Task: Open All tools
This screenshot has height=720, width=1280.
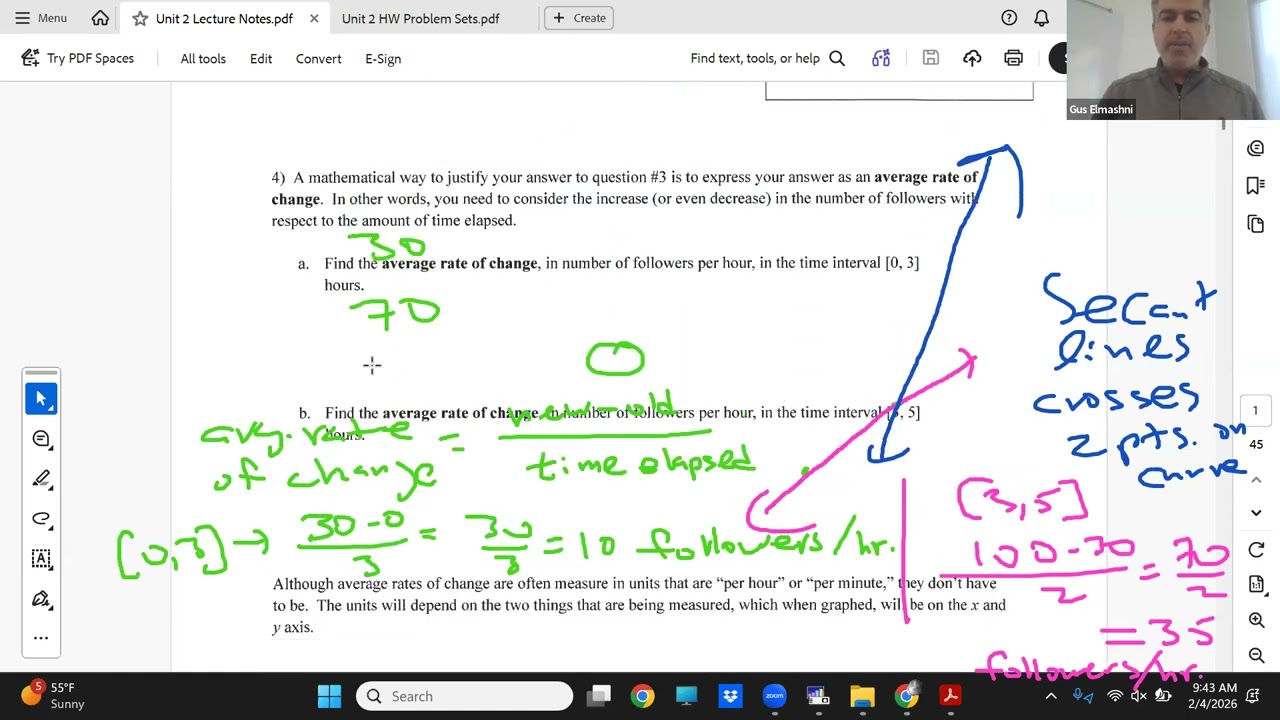Action: 203,58
